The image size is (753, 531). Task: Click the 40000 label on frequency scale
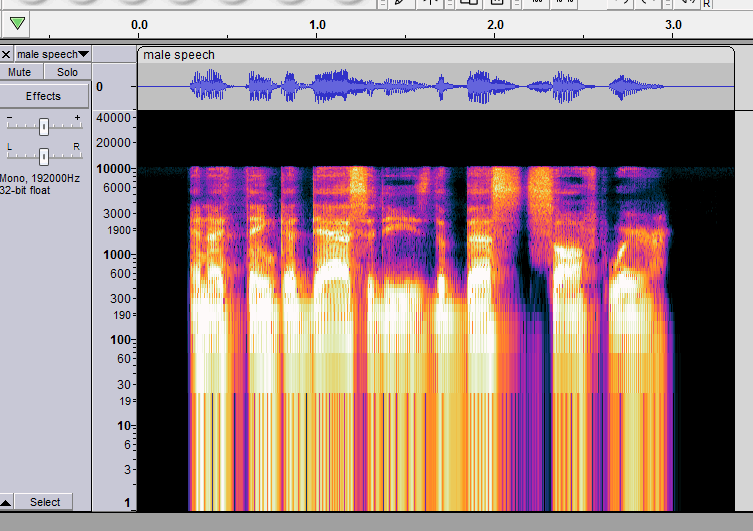coord(113,118)
